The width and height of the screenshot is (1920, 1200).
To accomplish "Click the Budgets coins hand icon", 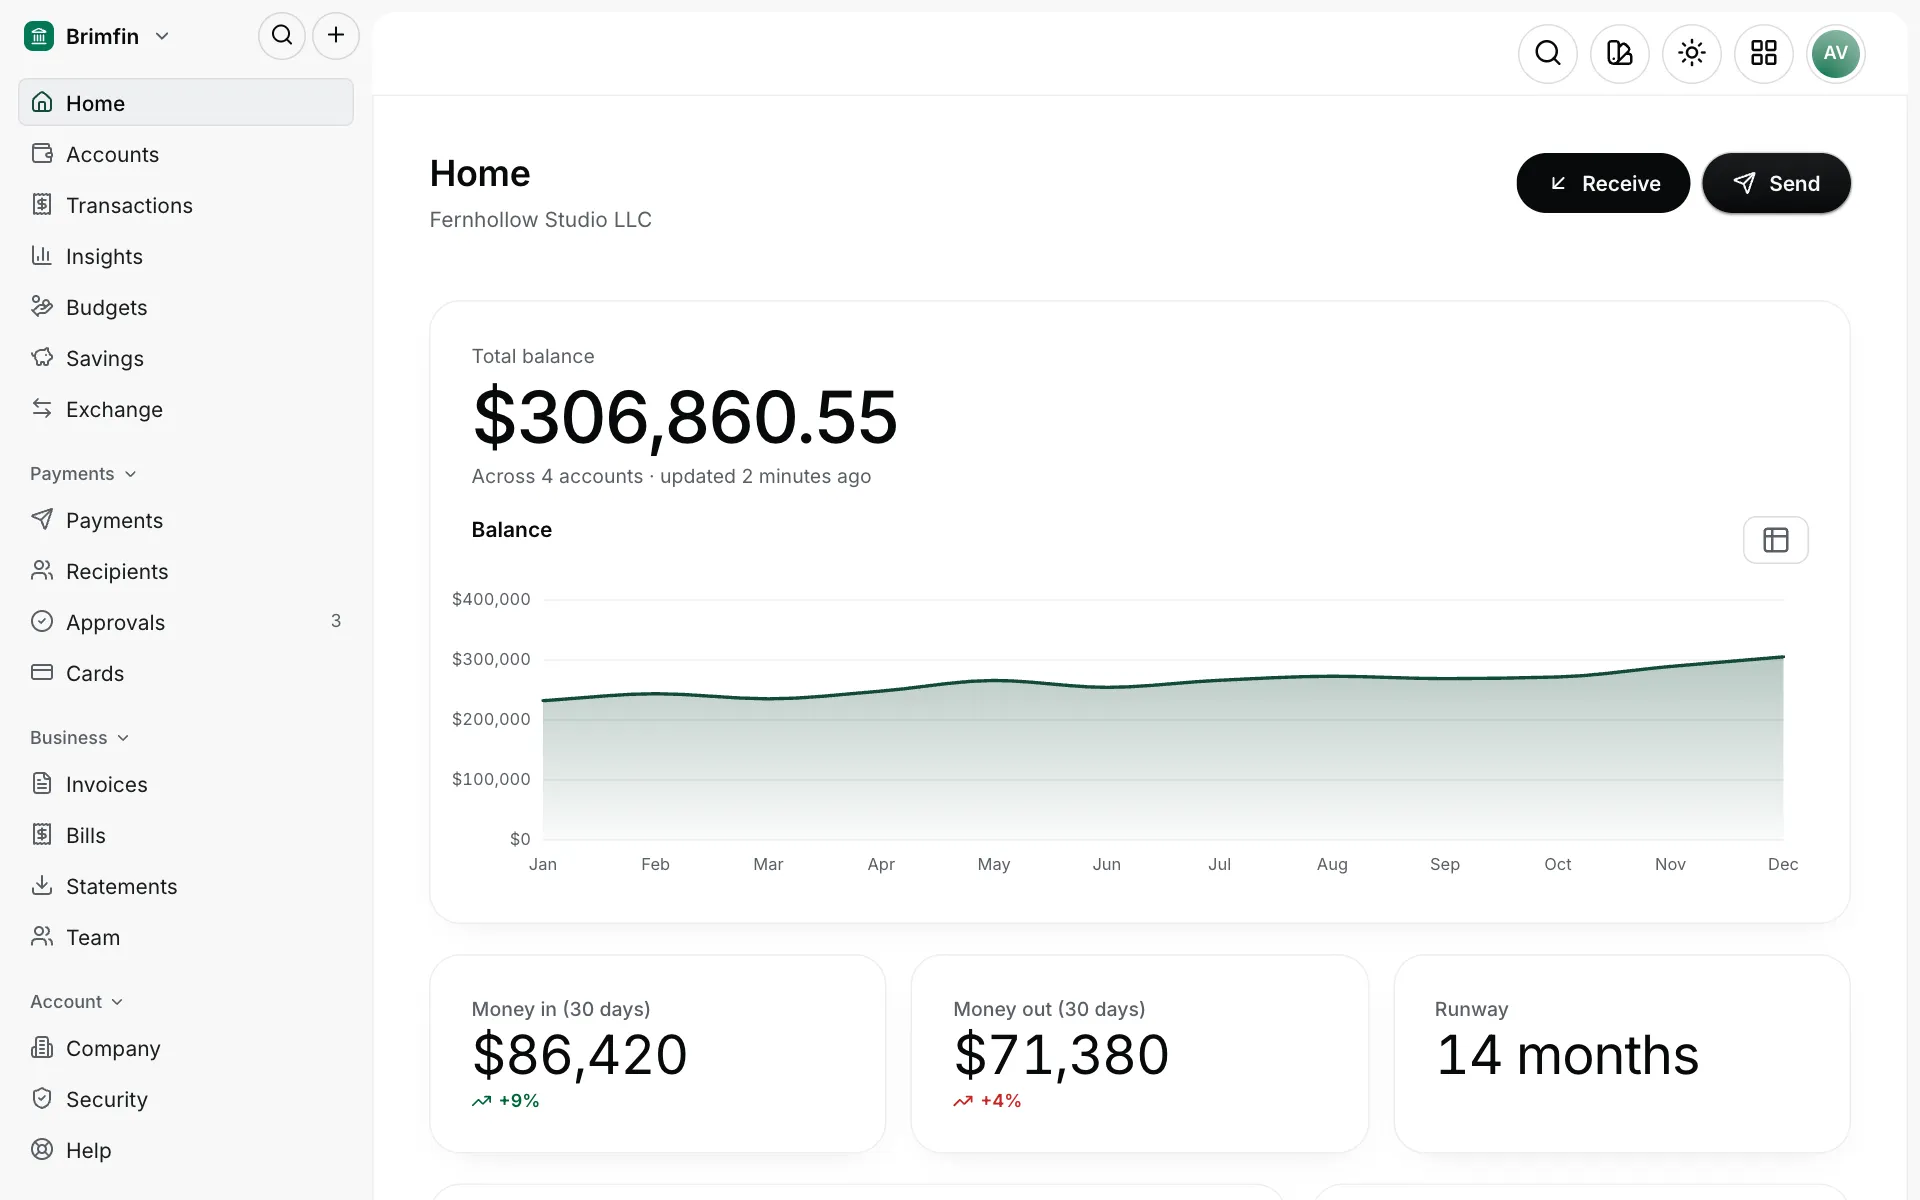I will (x=42, y=306).
